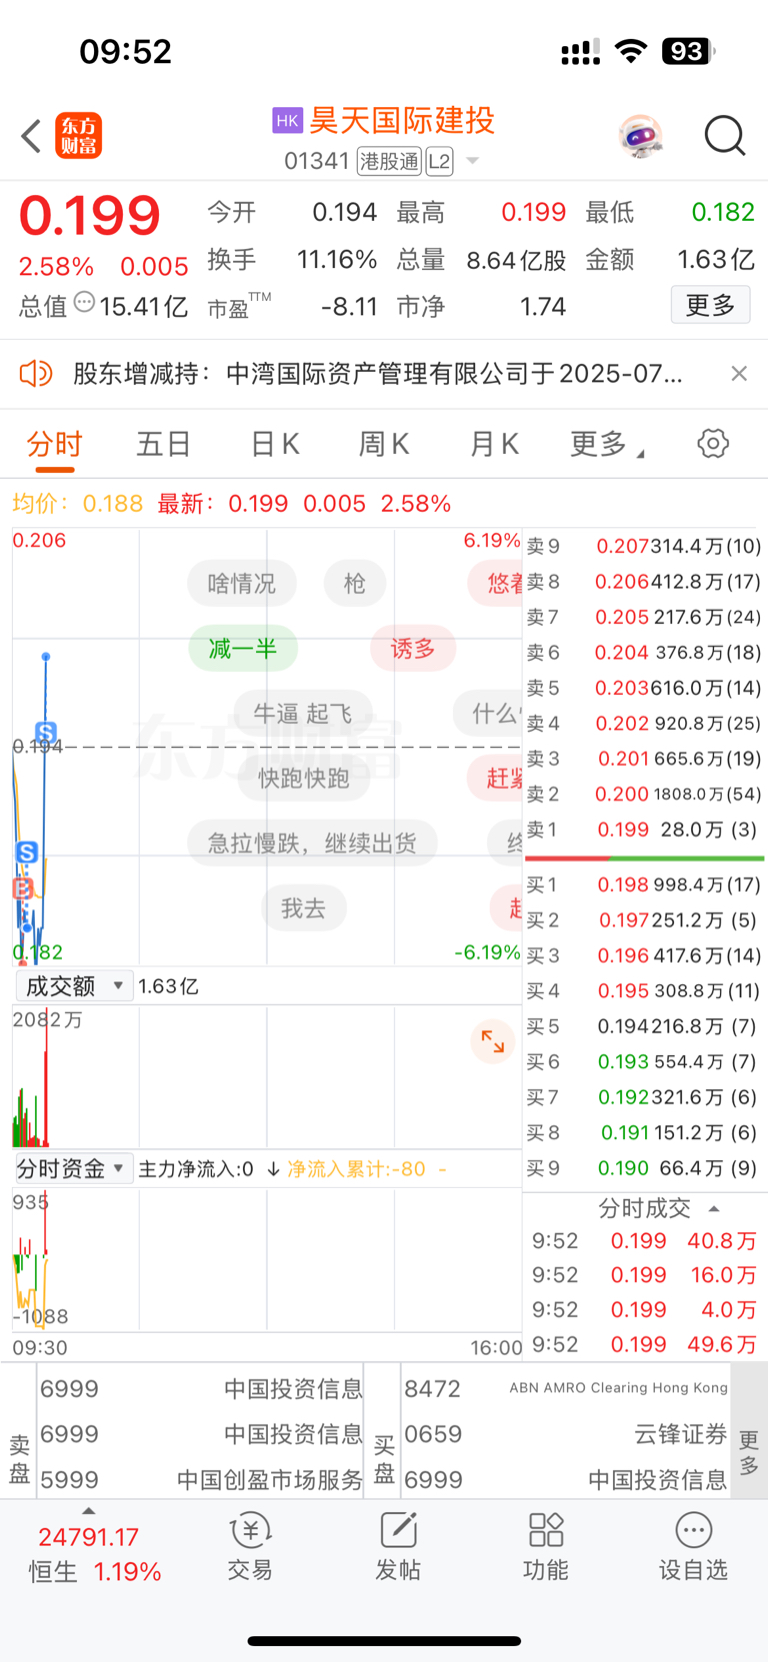Dismiss the shareholder notice with X

click(739, 374)
